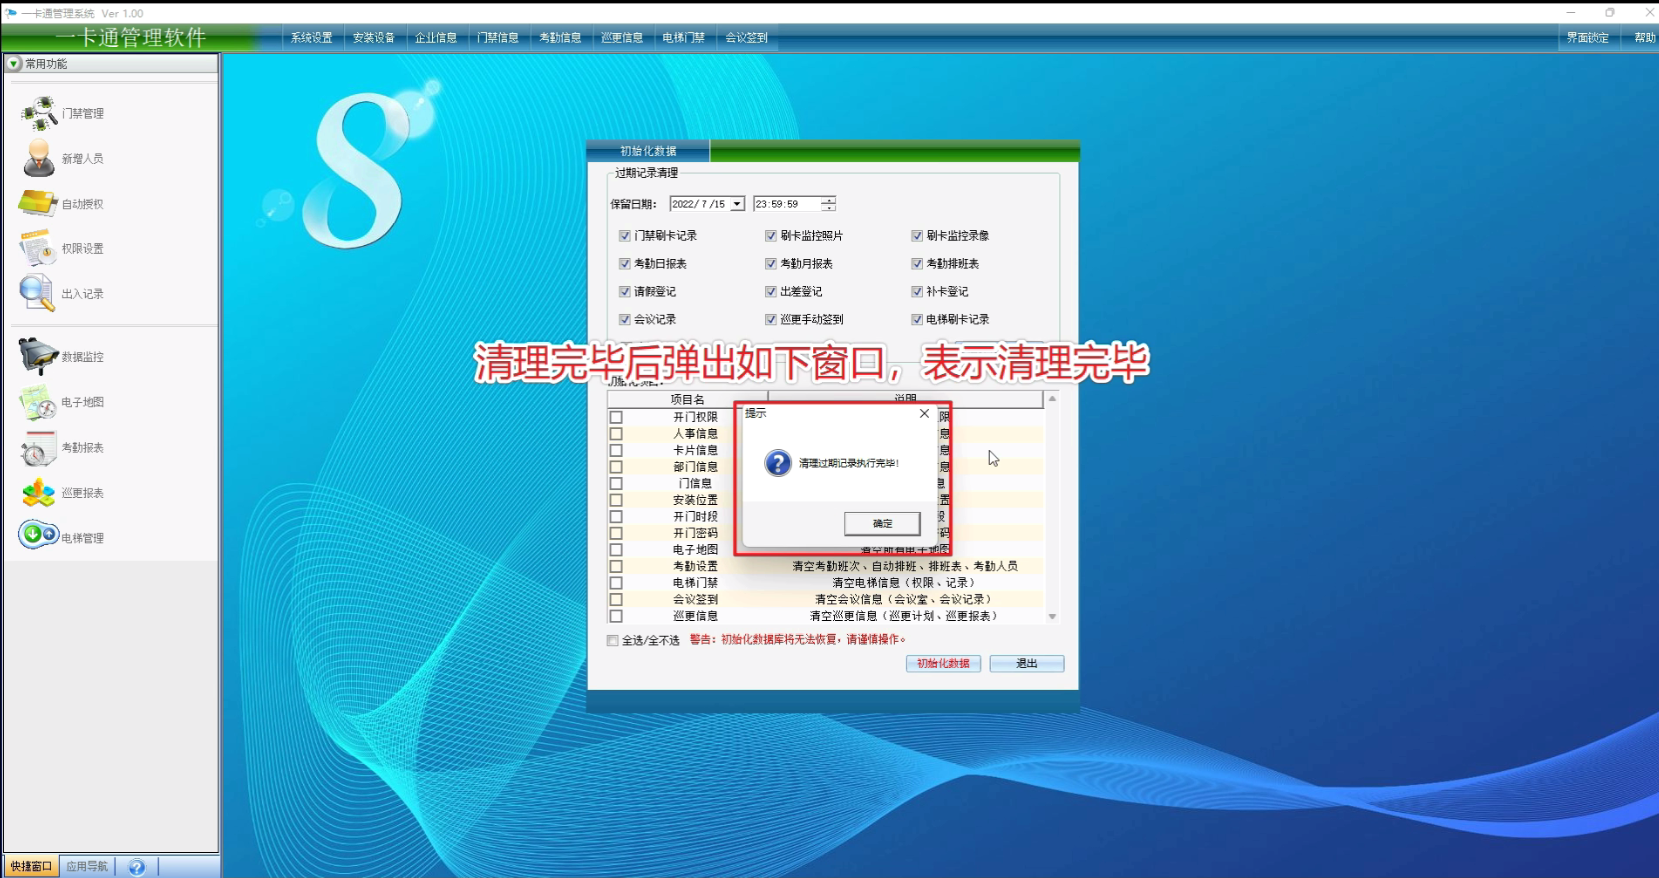Open the 保留日期 date dropdown
Screen dimensions: 1659x878
(x=737, y=204)
